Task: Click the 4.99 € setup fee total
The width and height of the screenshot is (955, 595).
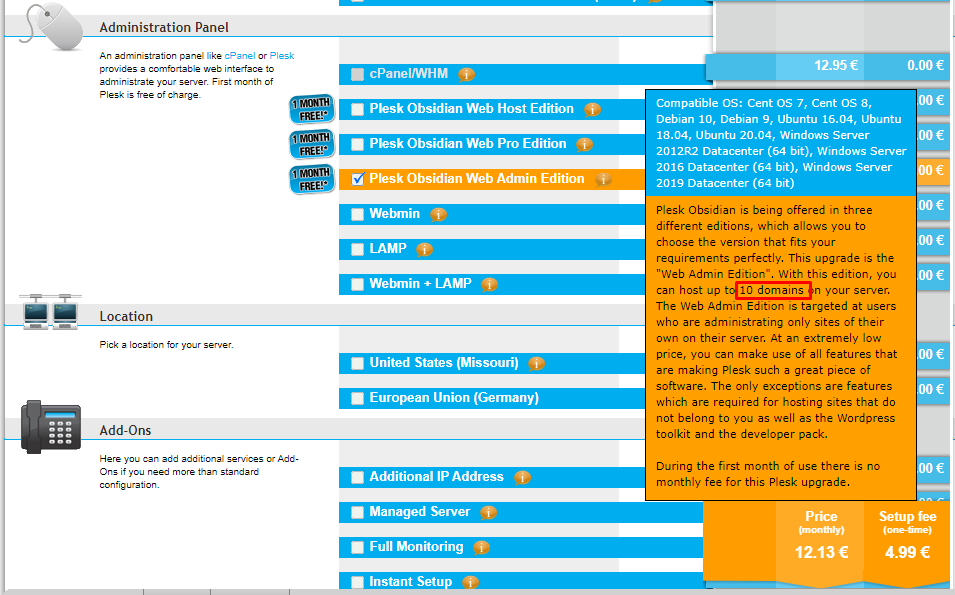Action: (907, 552)
